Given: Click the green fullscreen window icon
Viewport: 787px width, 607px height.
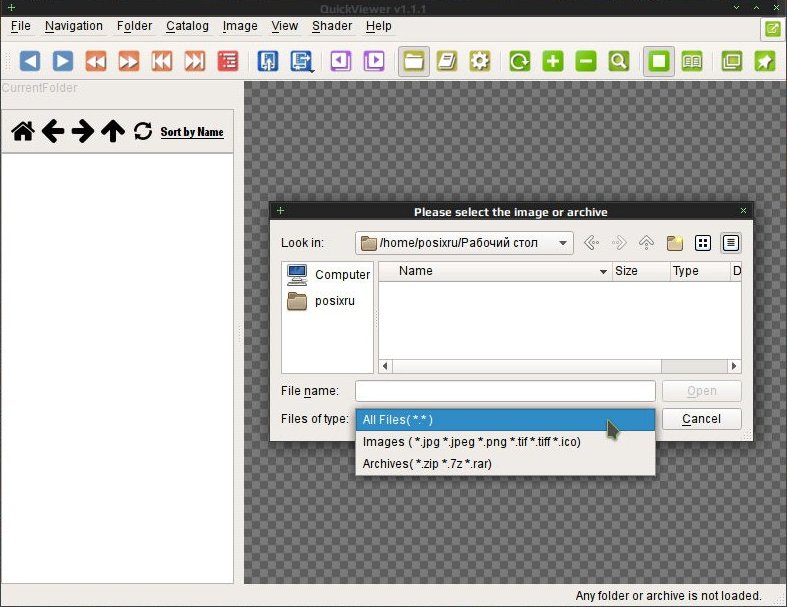Looking at the screenshot, I should 732,61.
